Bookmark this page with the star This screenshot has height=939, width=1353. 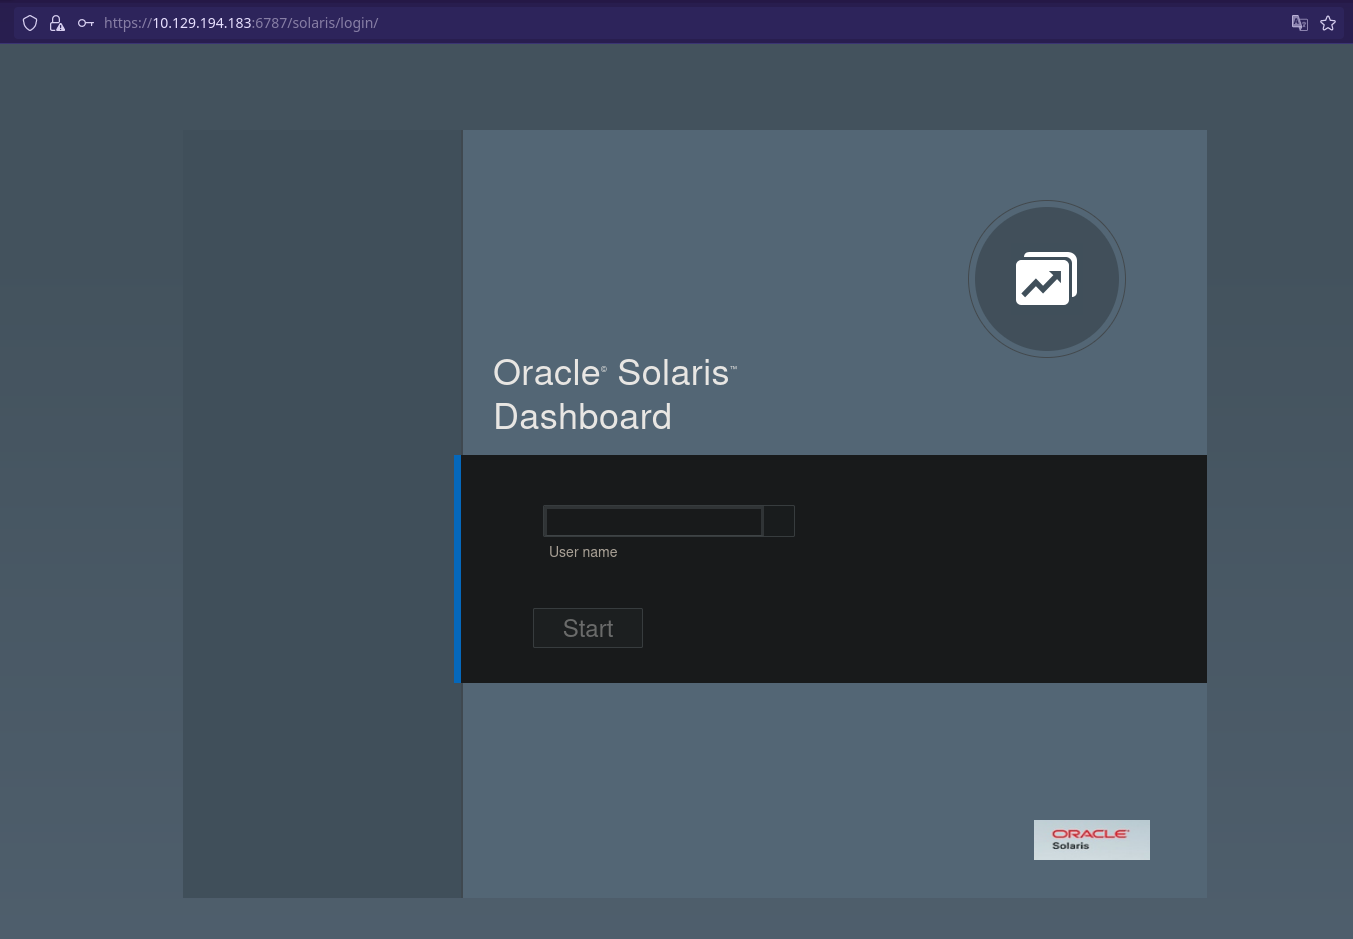(1328, 23)
